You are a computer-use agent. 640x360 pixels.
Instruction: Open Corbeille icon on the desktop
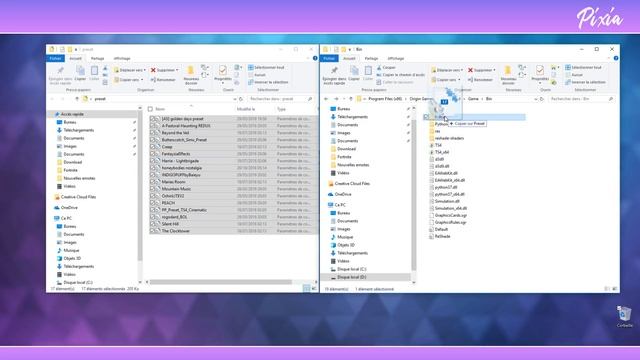pyautogui.click(x=624, y=317)
